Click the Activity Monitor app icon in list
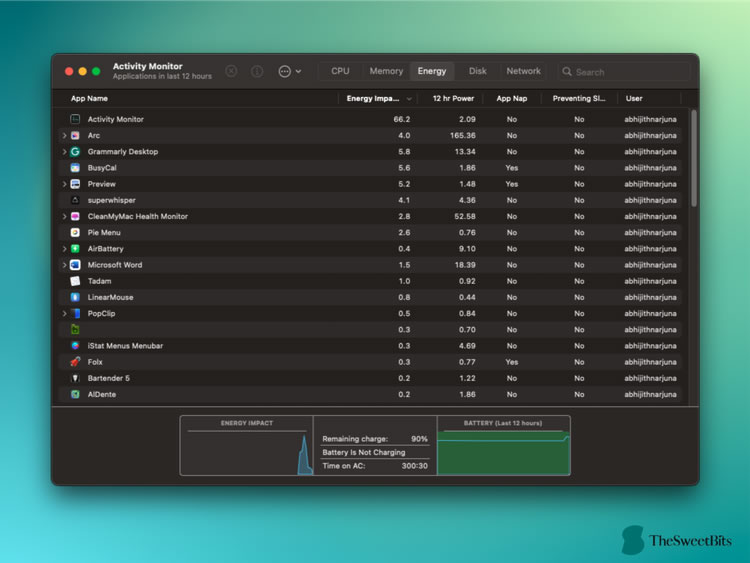 (x=75, y=119)
